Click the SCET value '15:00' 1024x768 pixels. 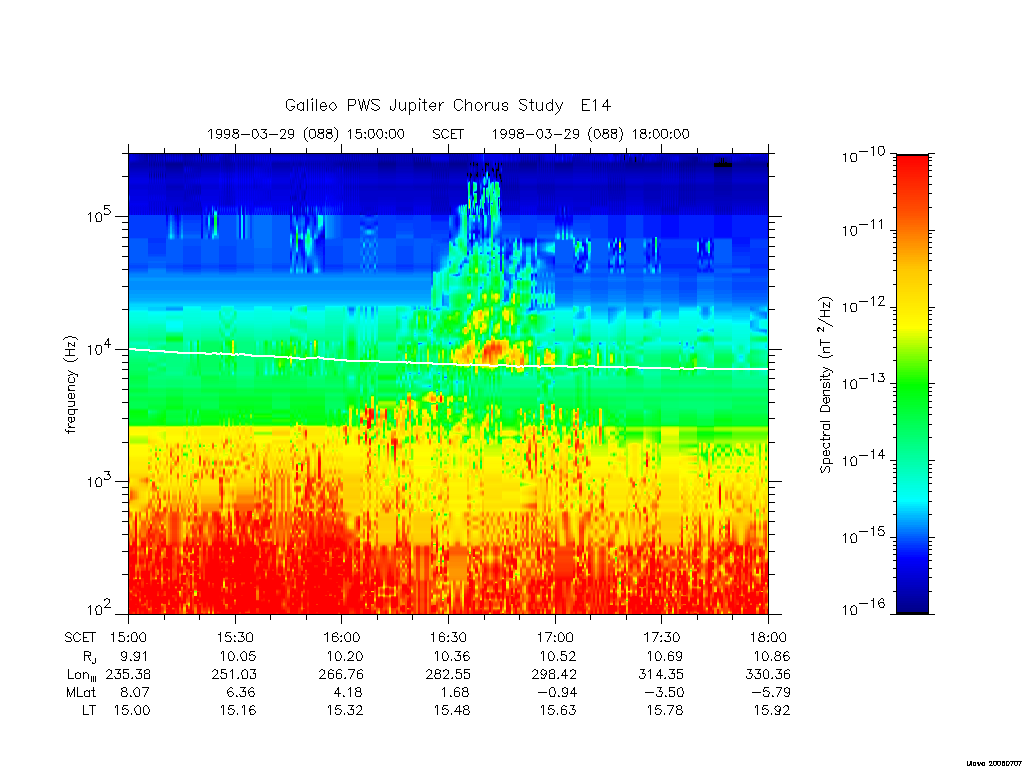(x=128, y=637)
